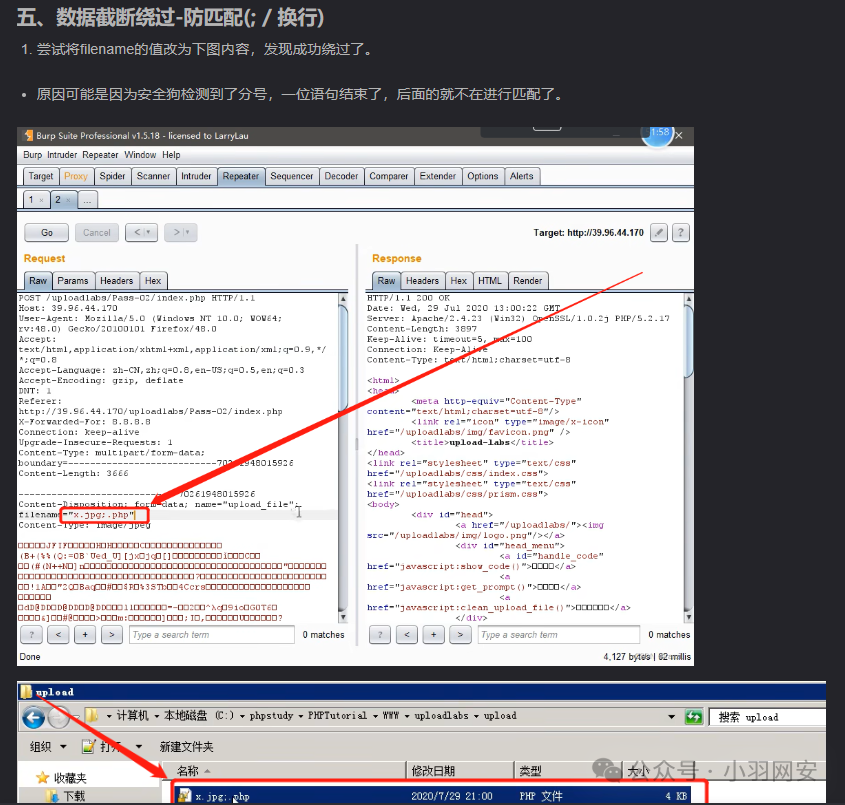Open the Repeater menu in the menu bar
This screenshot has width=845, height=805.
pyautogui.click(x=100, y=155)
